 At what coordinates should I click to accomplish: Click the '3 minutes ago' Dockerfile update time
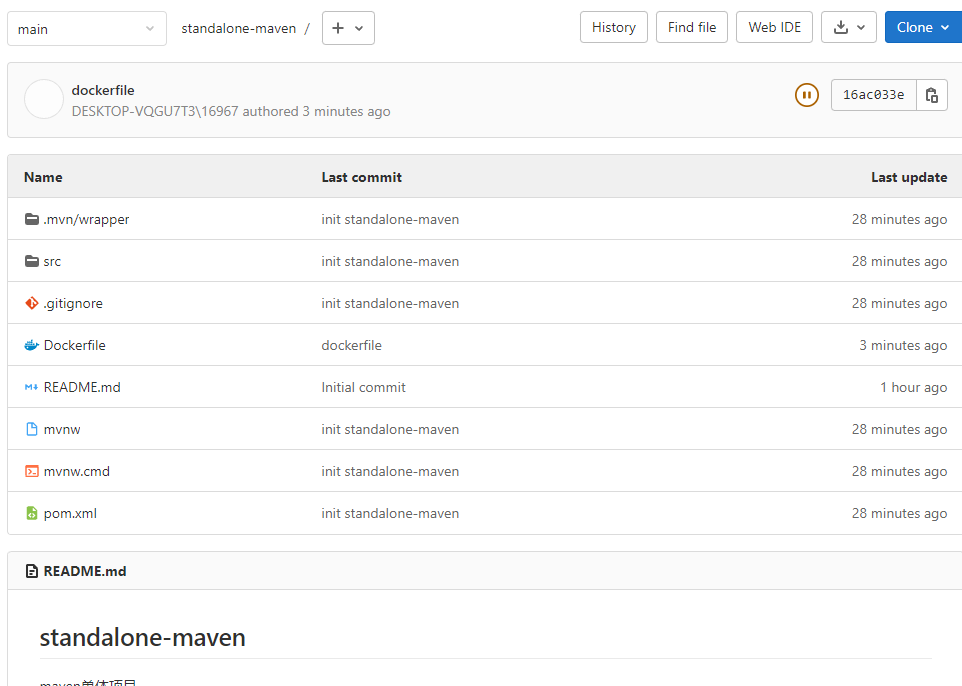pos(903,345)
